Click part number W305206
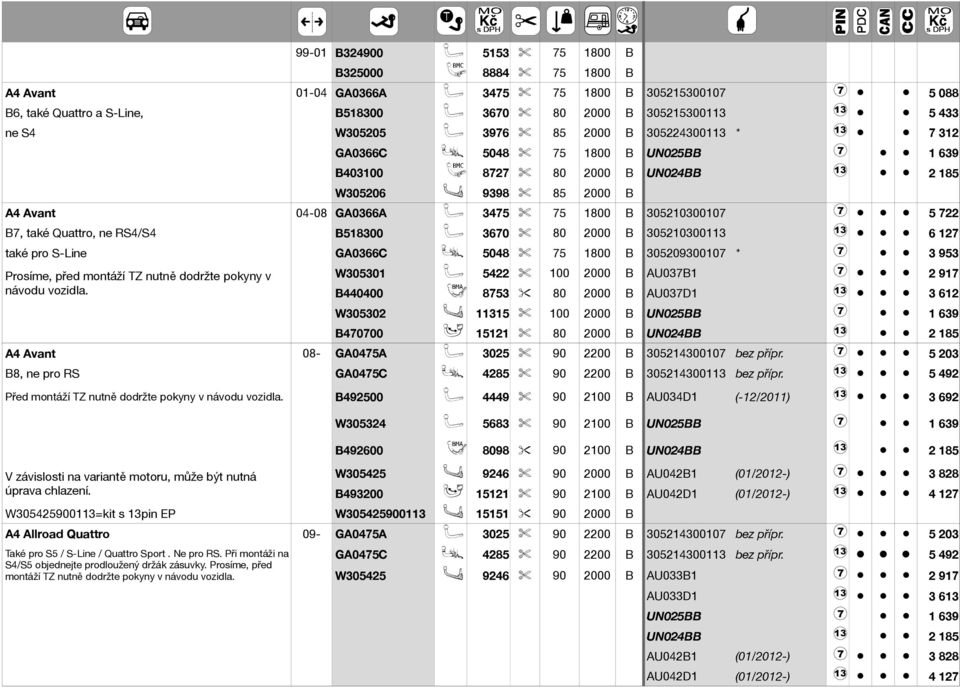Viewport: 960px width, 687px height. tap(360, 193)
